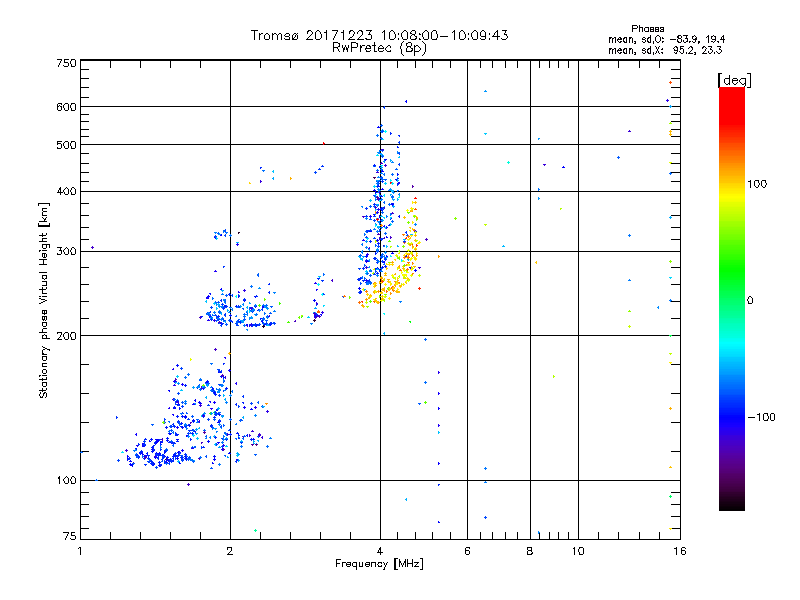
Task: Click the y-axis tick label '400'
Action: pyautogui.click(x=66, y=192)
